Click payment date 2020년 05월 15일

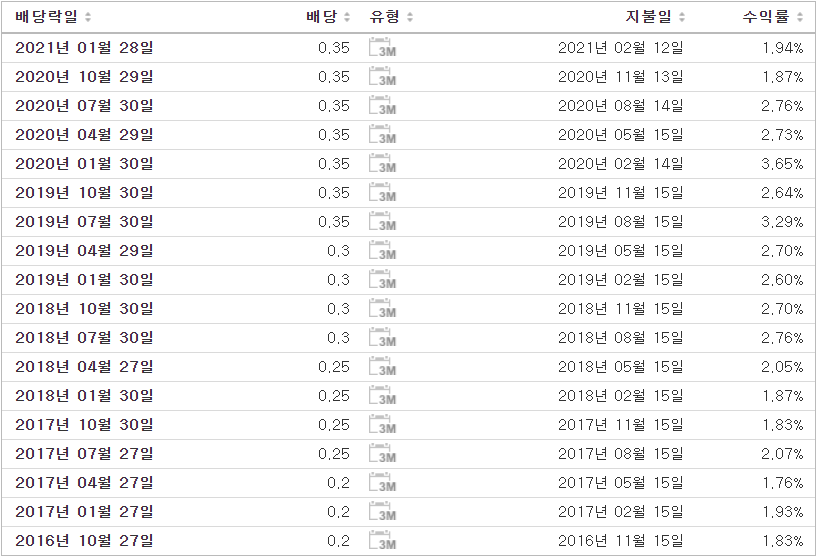click(621, 135)
